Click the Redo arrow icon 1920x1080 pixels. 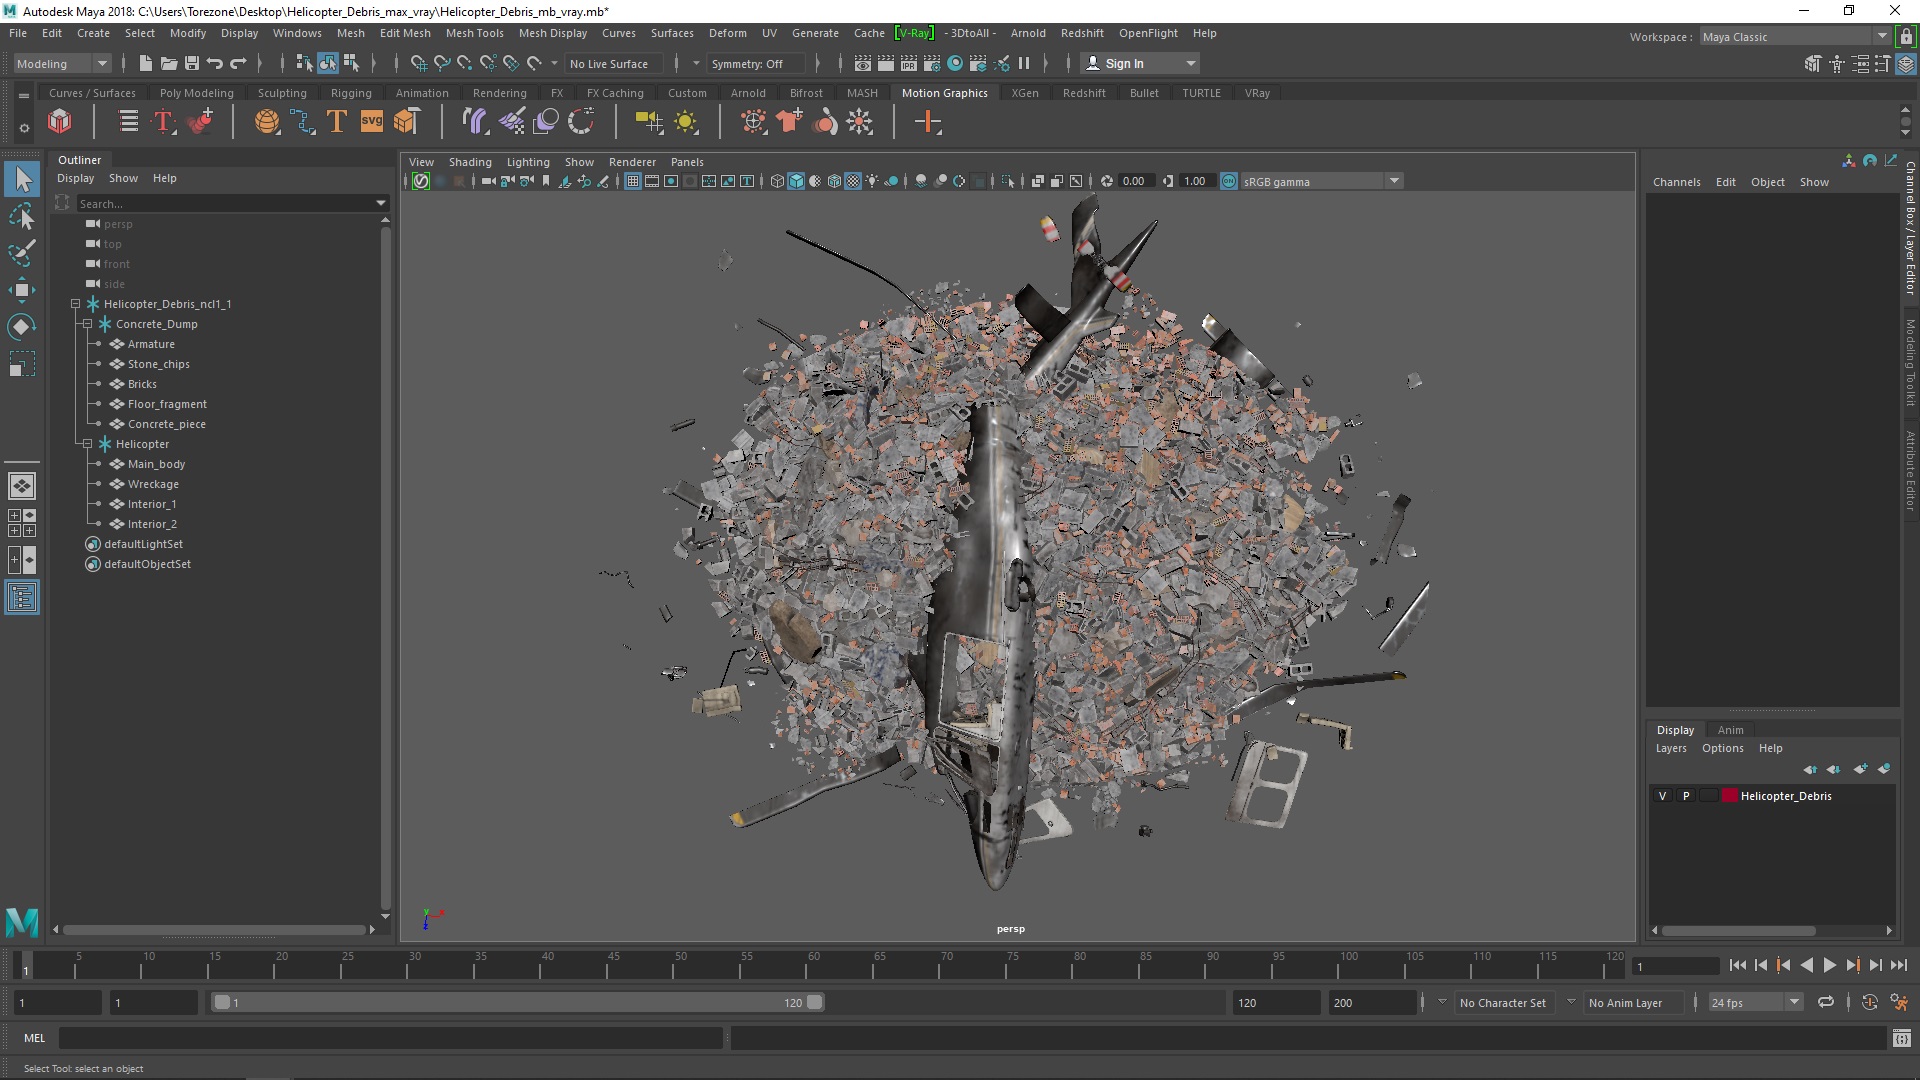(x=238, y=63)
